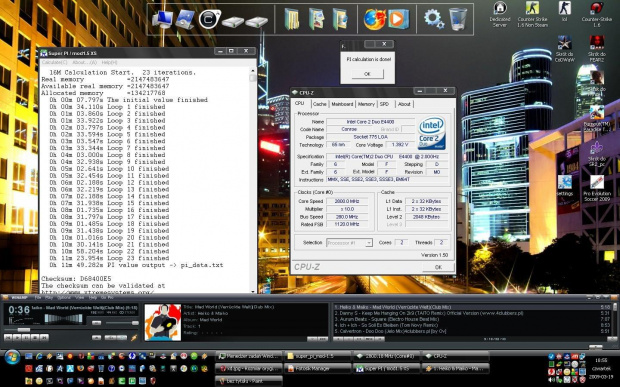This screenshot has height=387, width=620.
Task: Open the Computer icon in the top dock
Action: coord(163,19)
